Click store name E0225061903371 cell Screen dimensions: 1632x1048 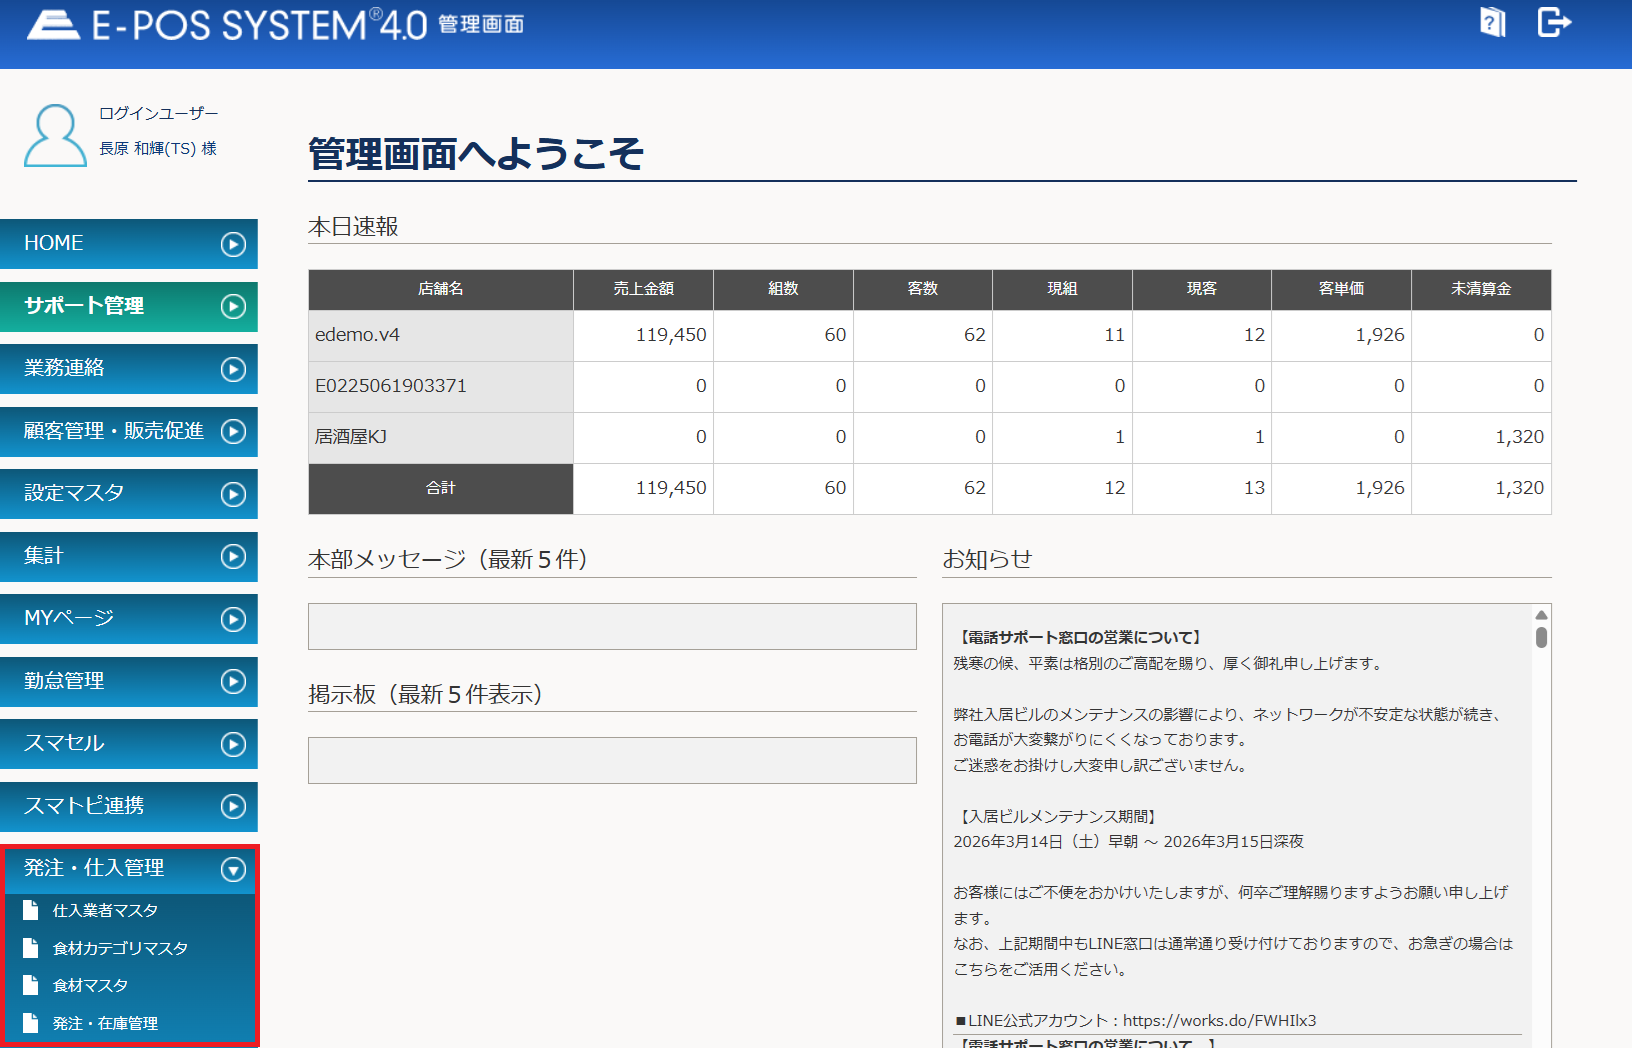[441, 386]
